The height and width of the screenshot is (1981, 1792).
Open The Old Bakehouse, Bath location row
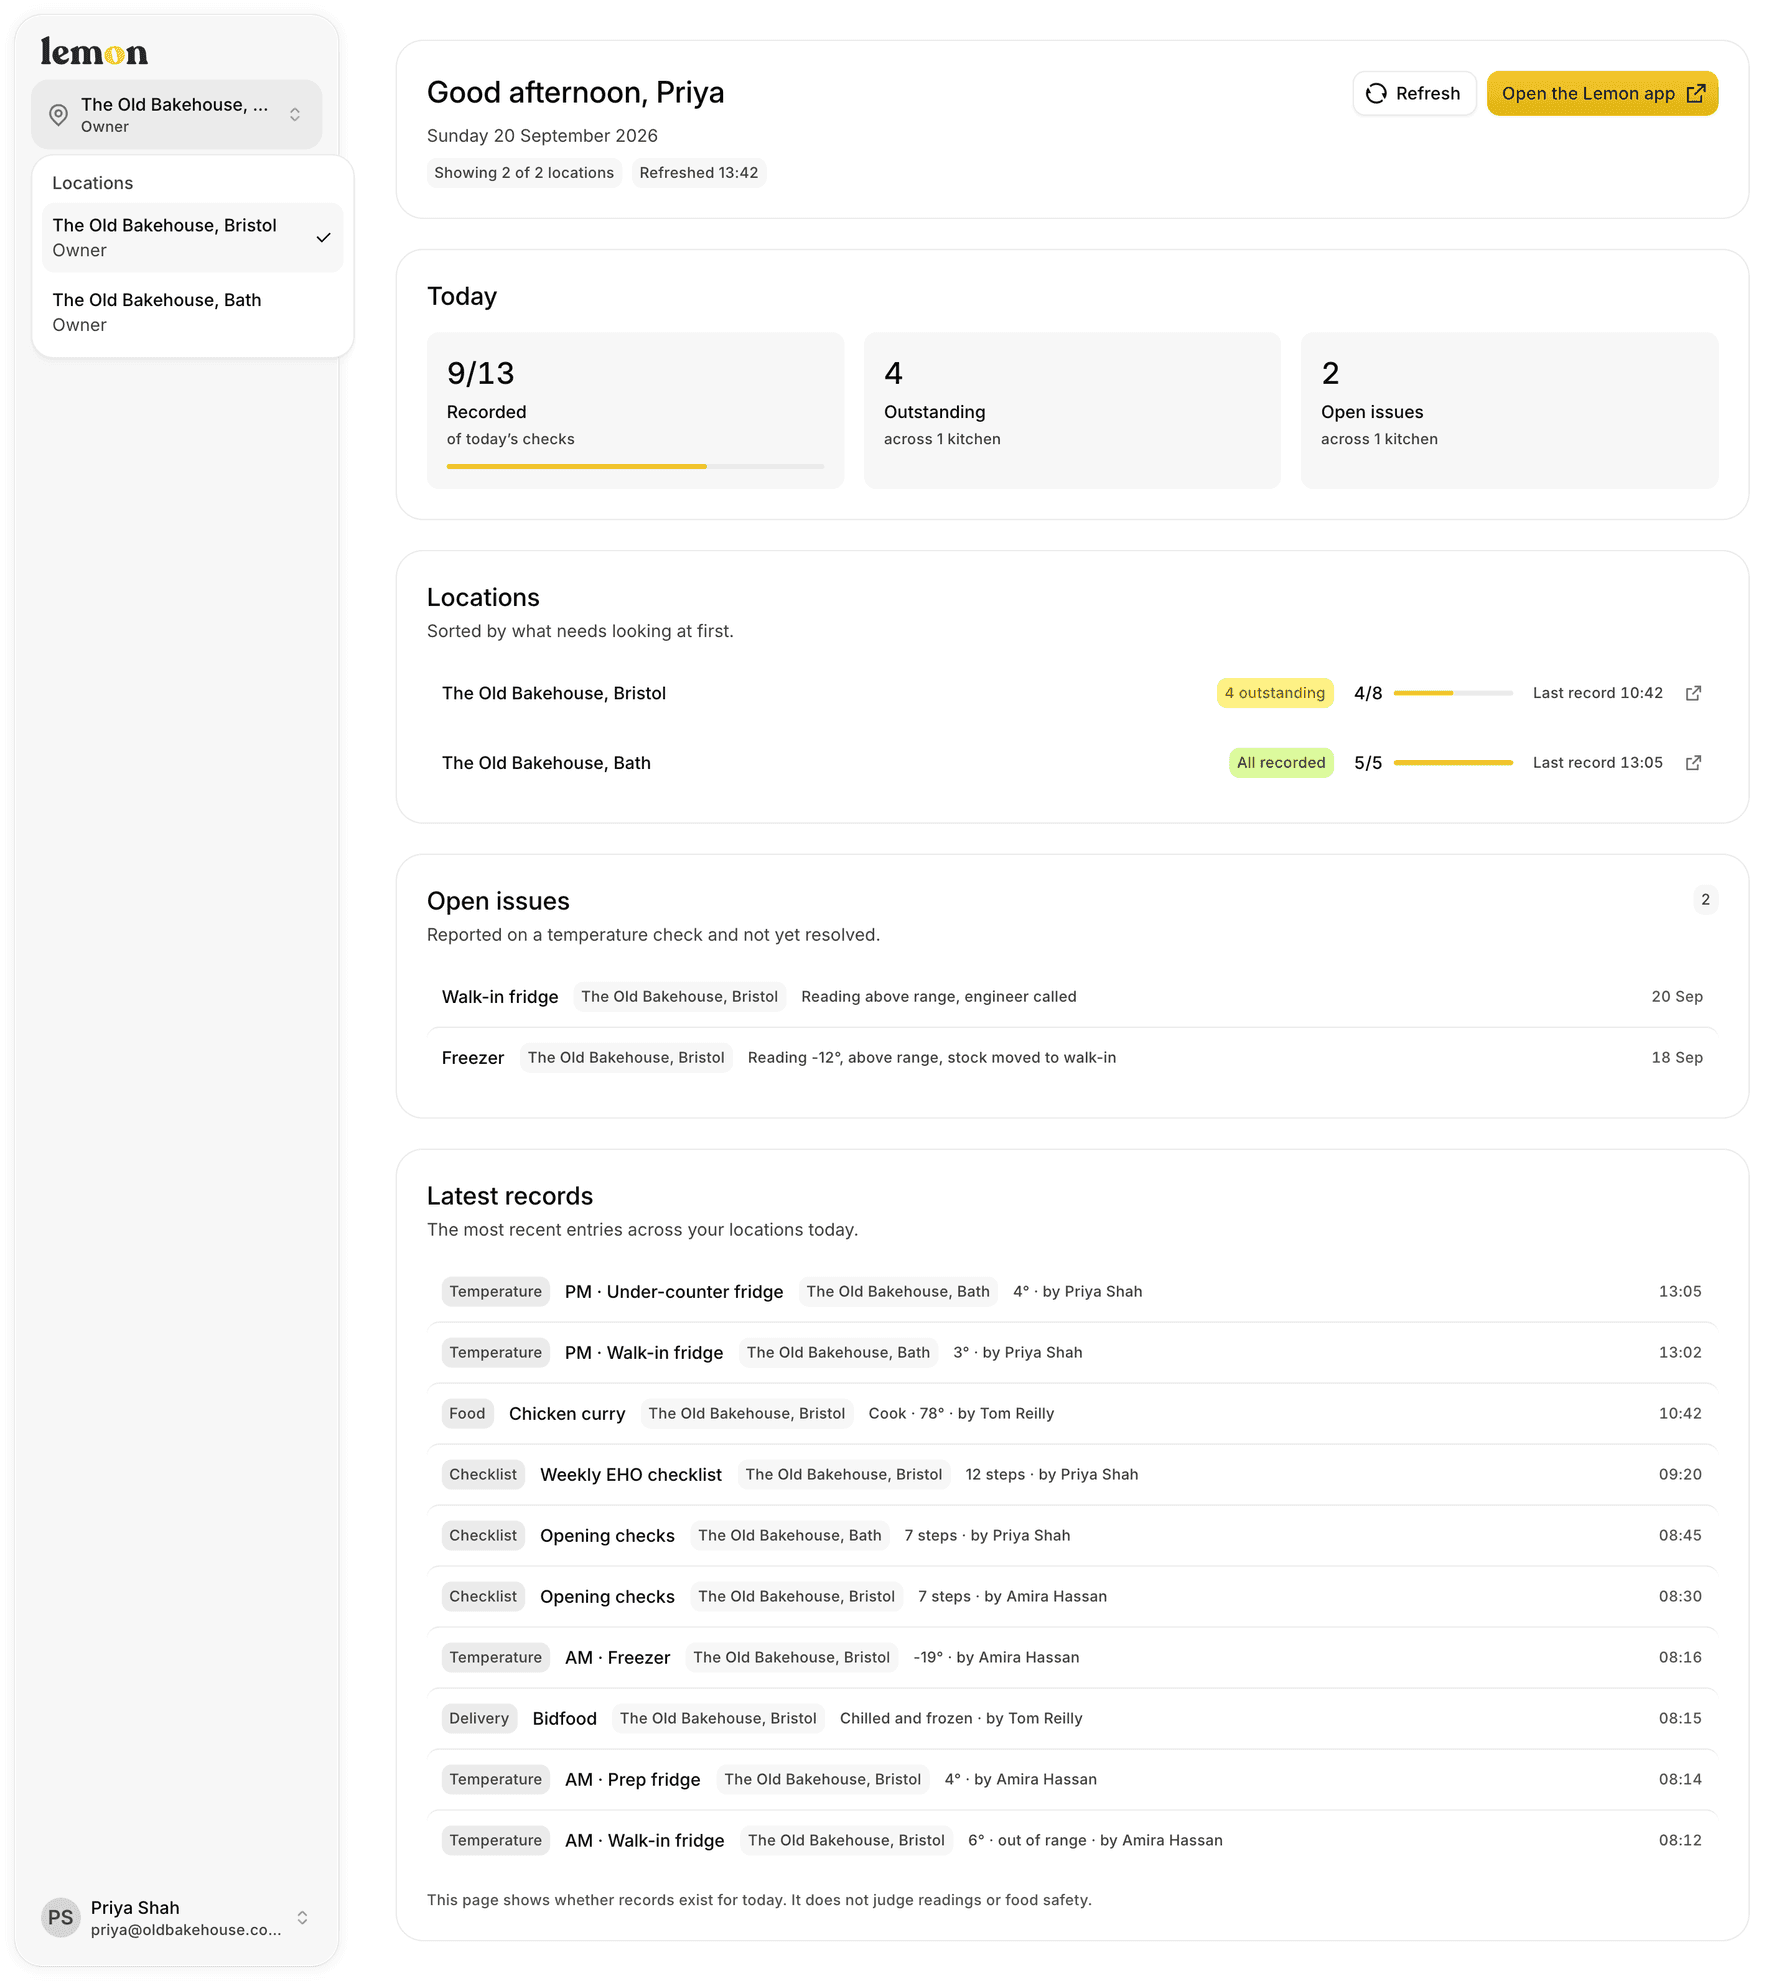(x=1072, y=763)
